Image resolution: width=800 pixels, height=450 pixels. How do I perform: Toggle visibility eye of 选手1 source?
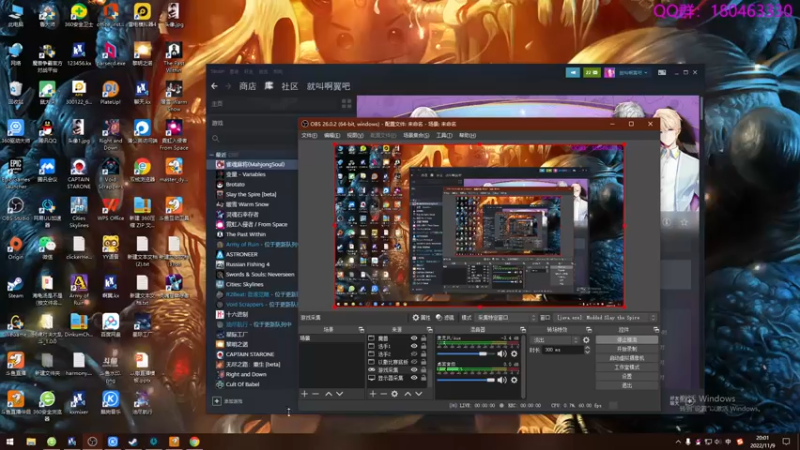click(414, 346)
